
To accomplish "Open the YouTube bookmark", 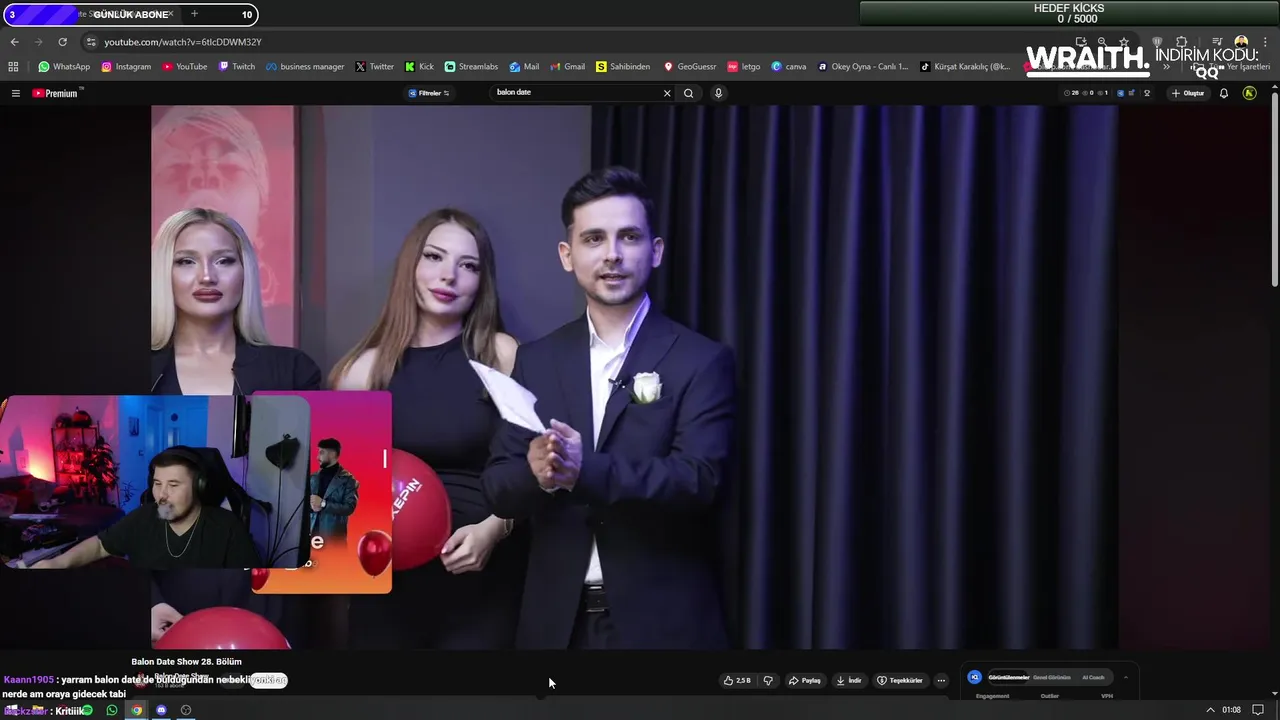I will [185, 67].
